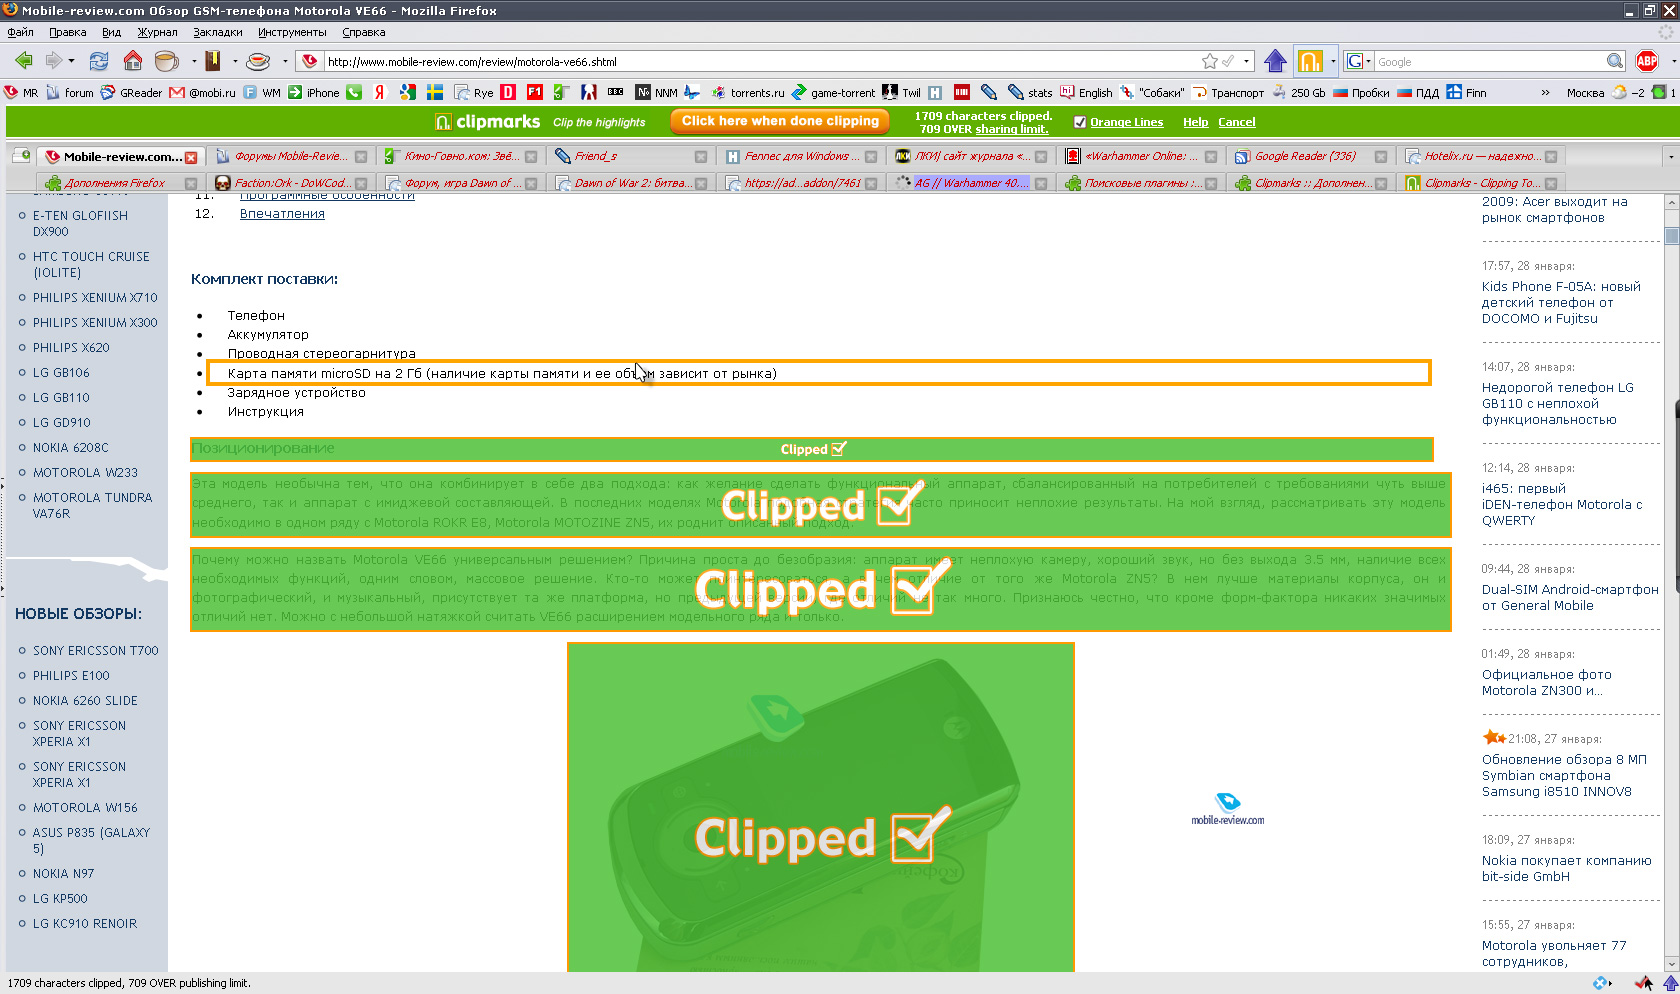This screenshot has width=1680, height=994.
Task: Click 'Click here when done clipping' button
Action: (x=780, y=121)
